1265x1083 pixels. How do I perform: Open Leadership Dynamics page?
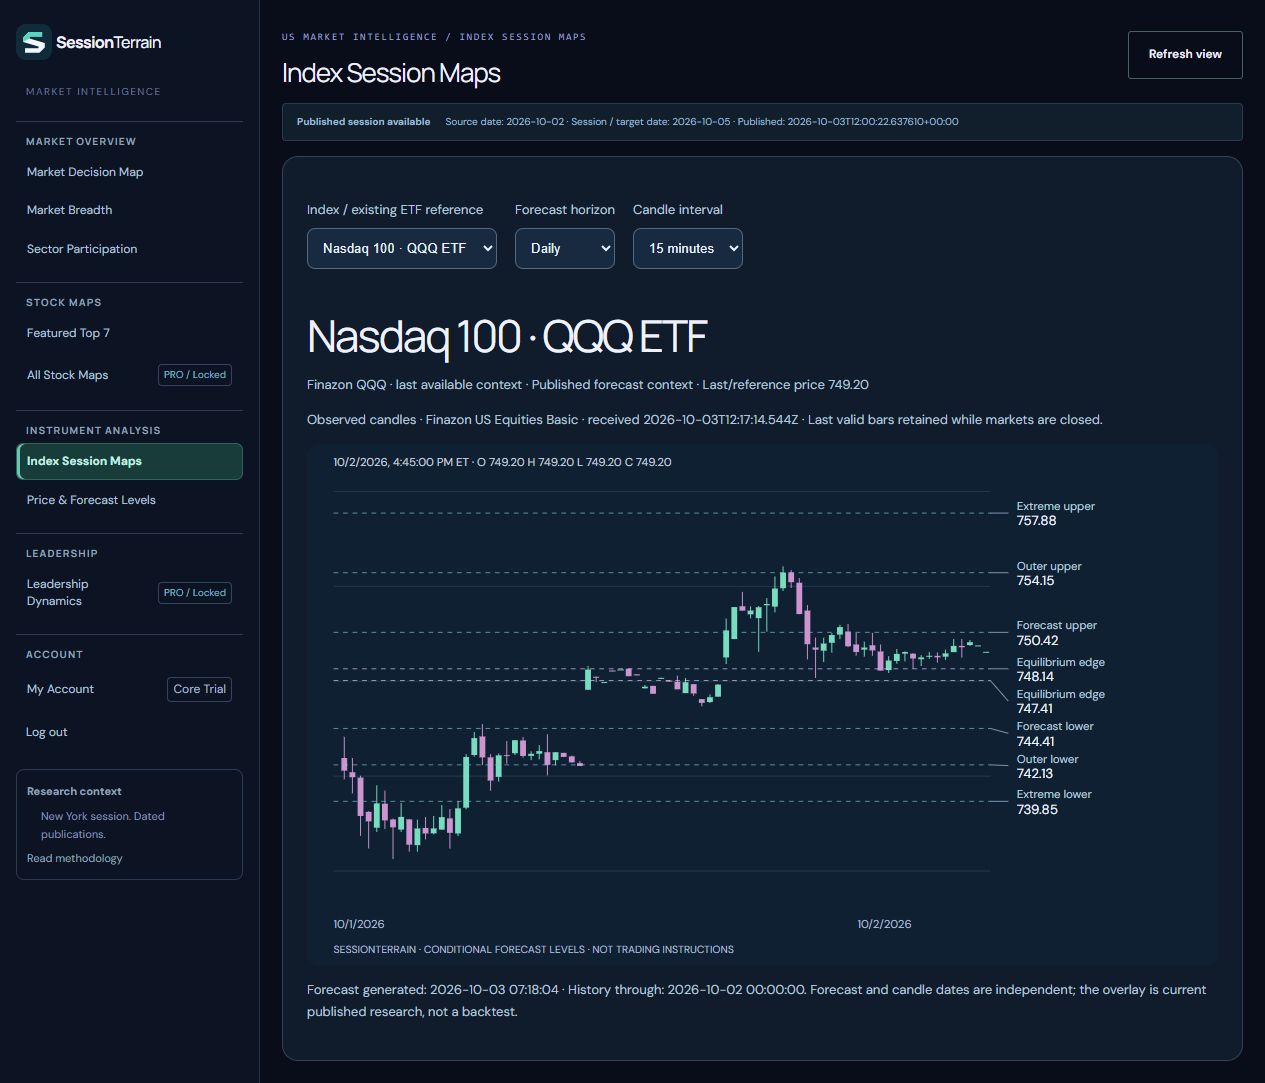[x=57, y=592]
